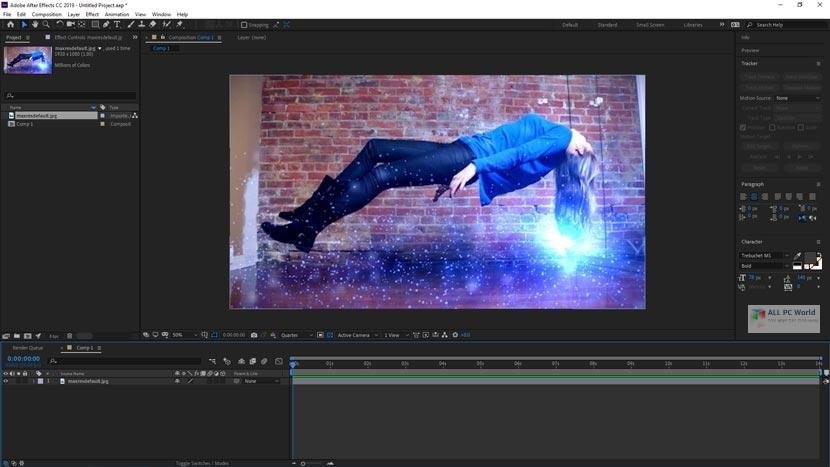
Task: Select the Pan Behind anchor point tool
Action: (82, 24)
